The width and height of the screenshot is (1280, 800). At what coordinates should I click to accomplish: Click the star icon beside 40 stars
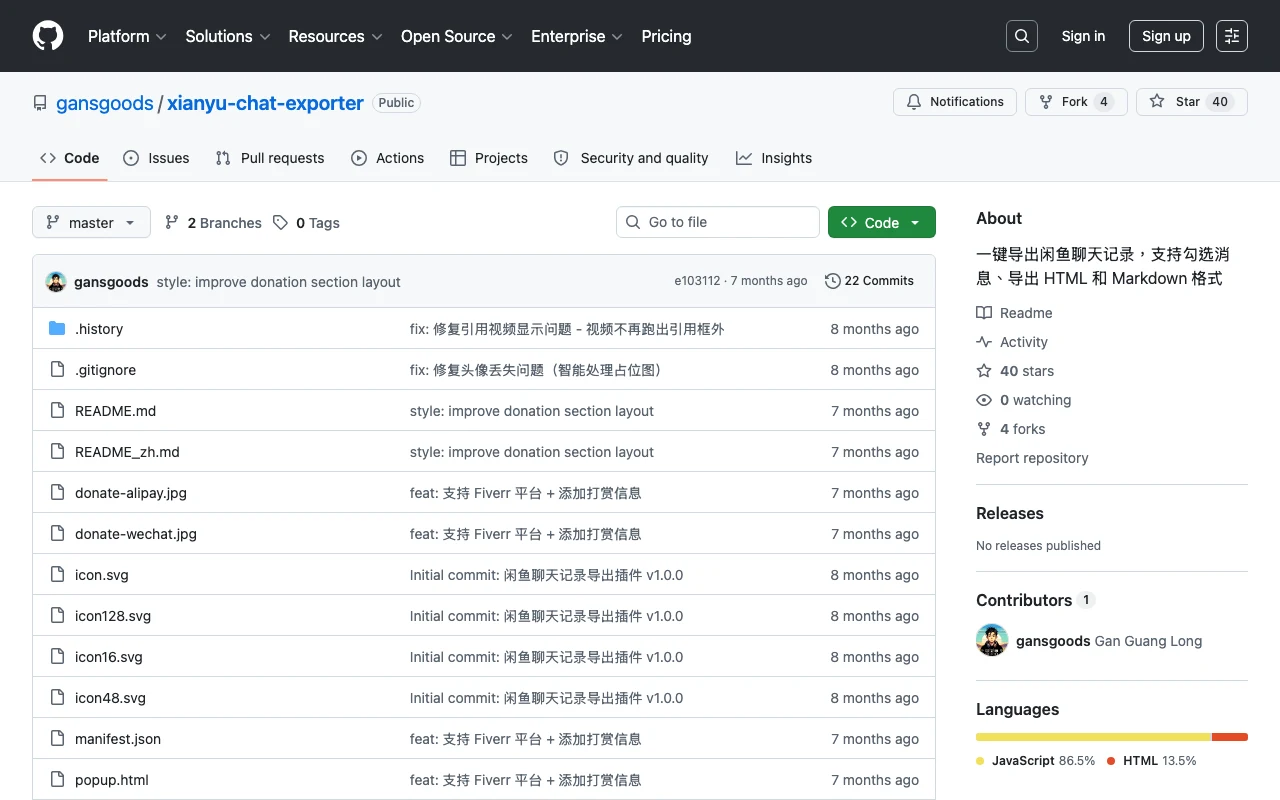click(x=984, y=371)
